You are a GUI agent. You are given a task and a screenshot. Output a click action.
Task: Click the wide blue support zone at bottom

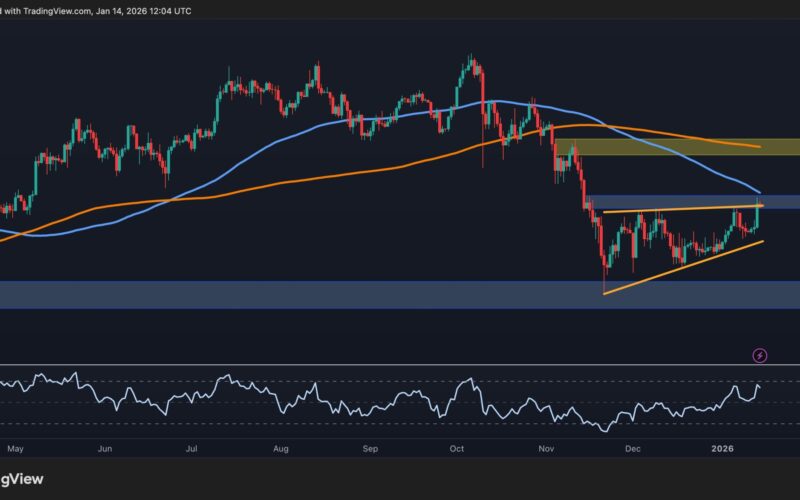[x=300, y=294]
